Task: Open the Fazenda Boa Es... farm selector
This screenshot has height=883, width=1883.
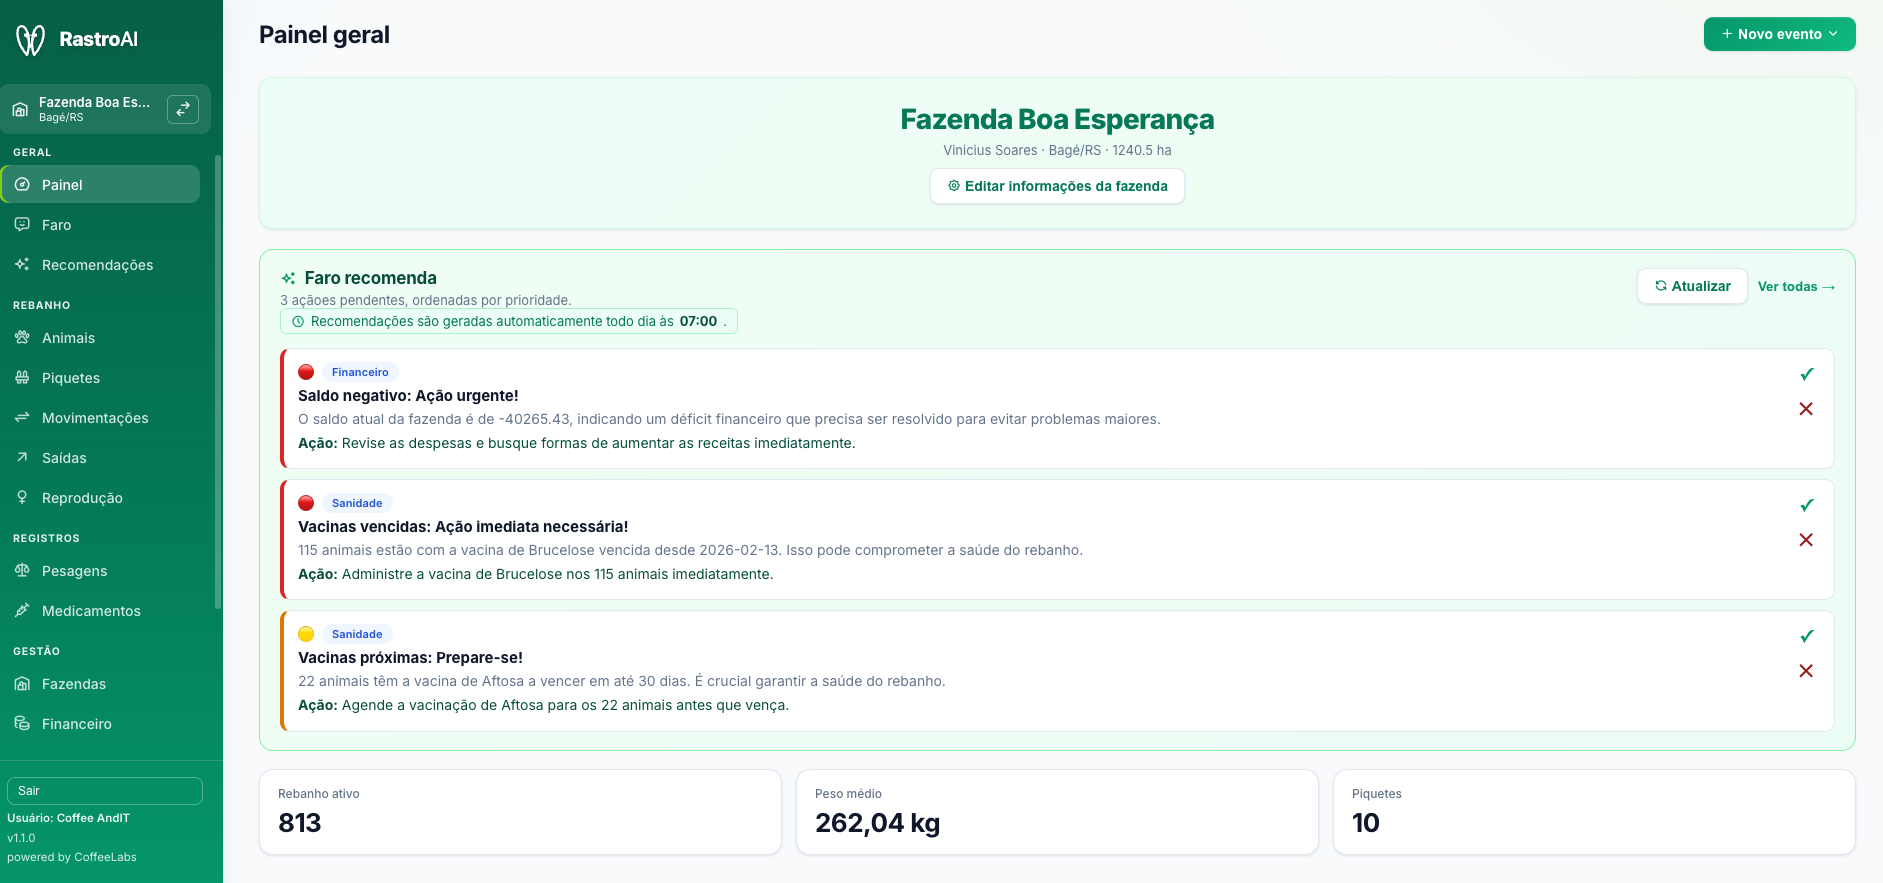Action: pos(105,109)
